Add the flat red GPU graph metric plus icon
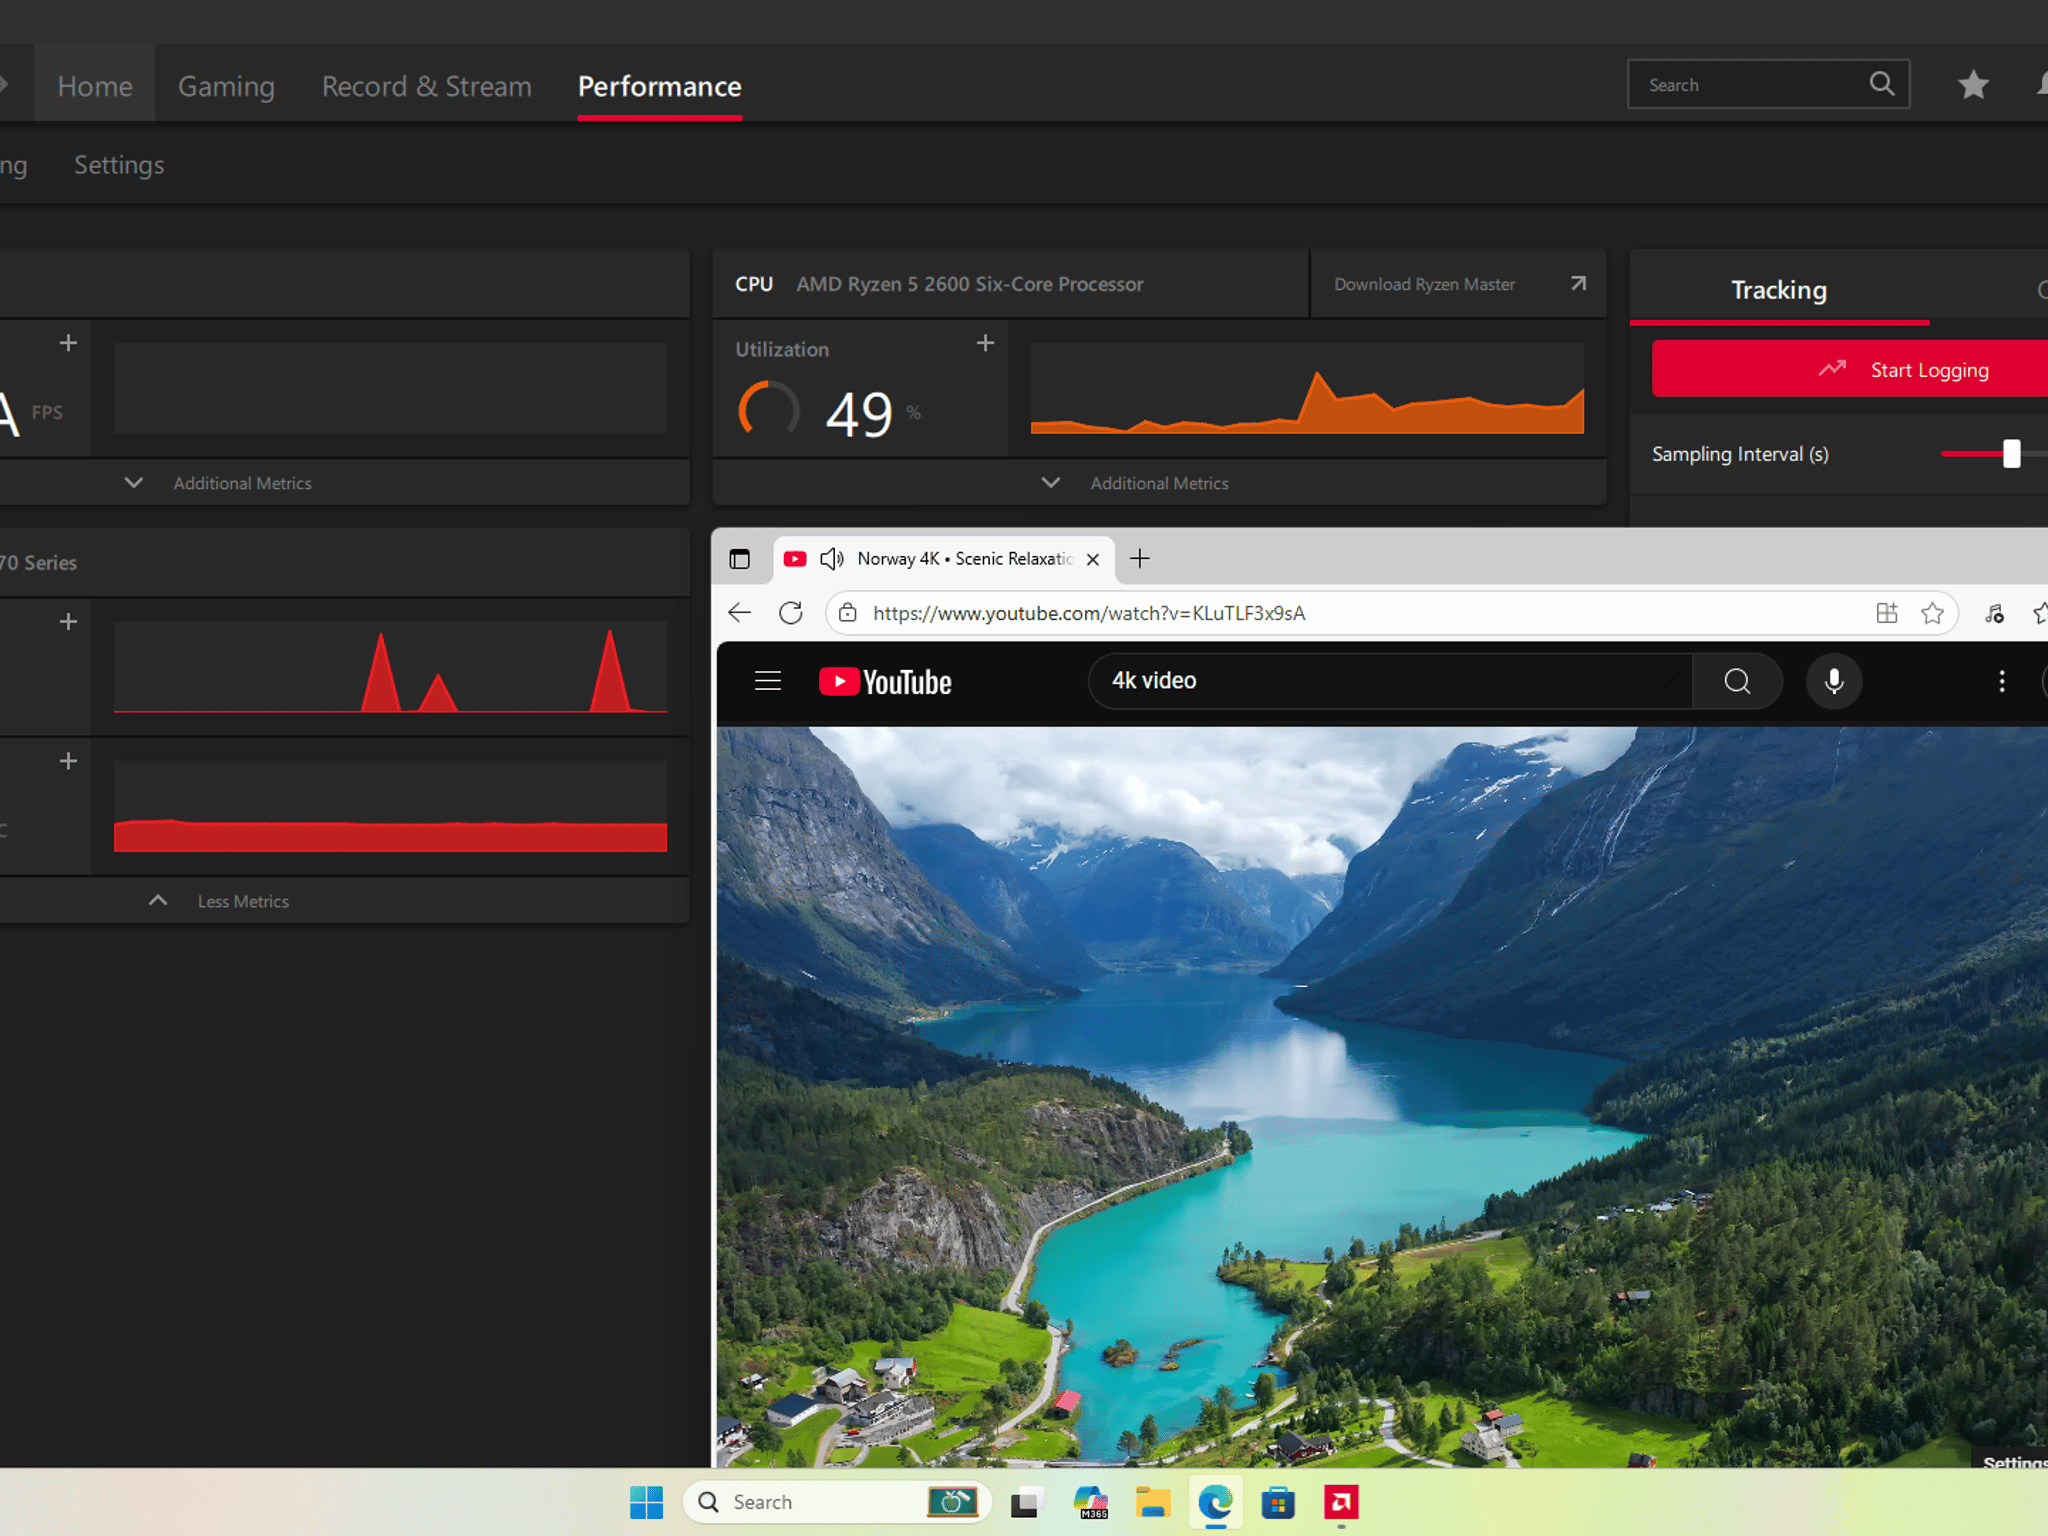The width and height of the screenshot is (2048, 1536). pos(68,761)
